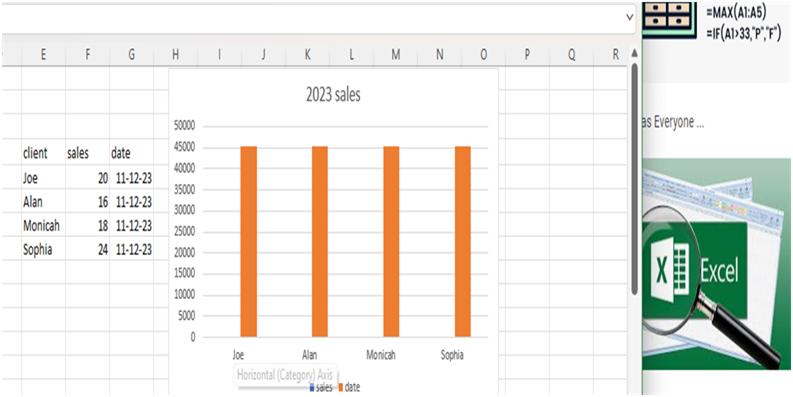This screenshot has height=397, width=793.
Task: Select Monicah's sales value 18
Action: coord(87,225)
